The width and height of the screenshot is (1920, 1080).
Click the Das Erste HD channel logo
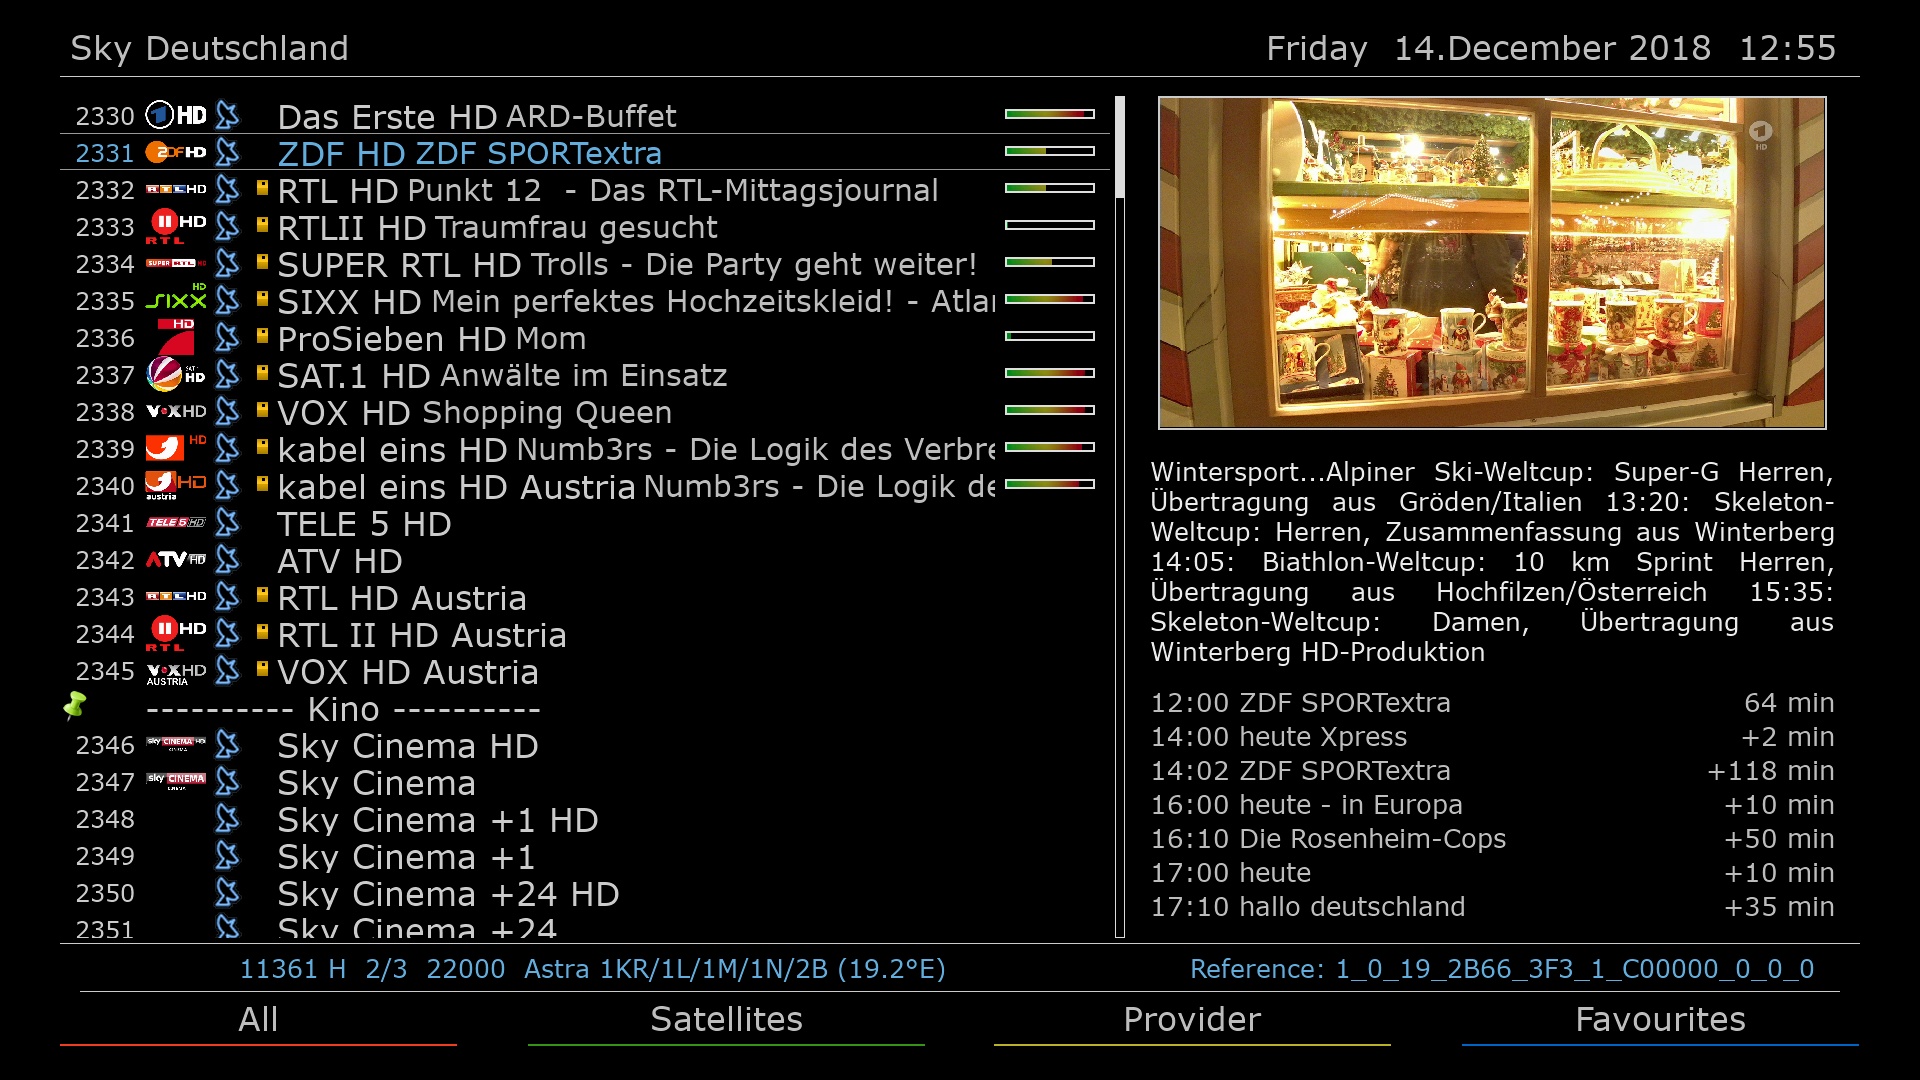(176, 116)
